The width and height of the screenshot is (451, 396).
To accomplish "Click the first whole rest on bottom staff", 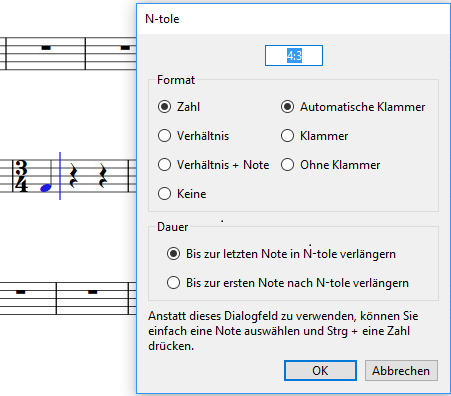I will pos(20,292).
